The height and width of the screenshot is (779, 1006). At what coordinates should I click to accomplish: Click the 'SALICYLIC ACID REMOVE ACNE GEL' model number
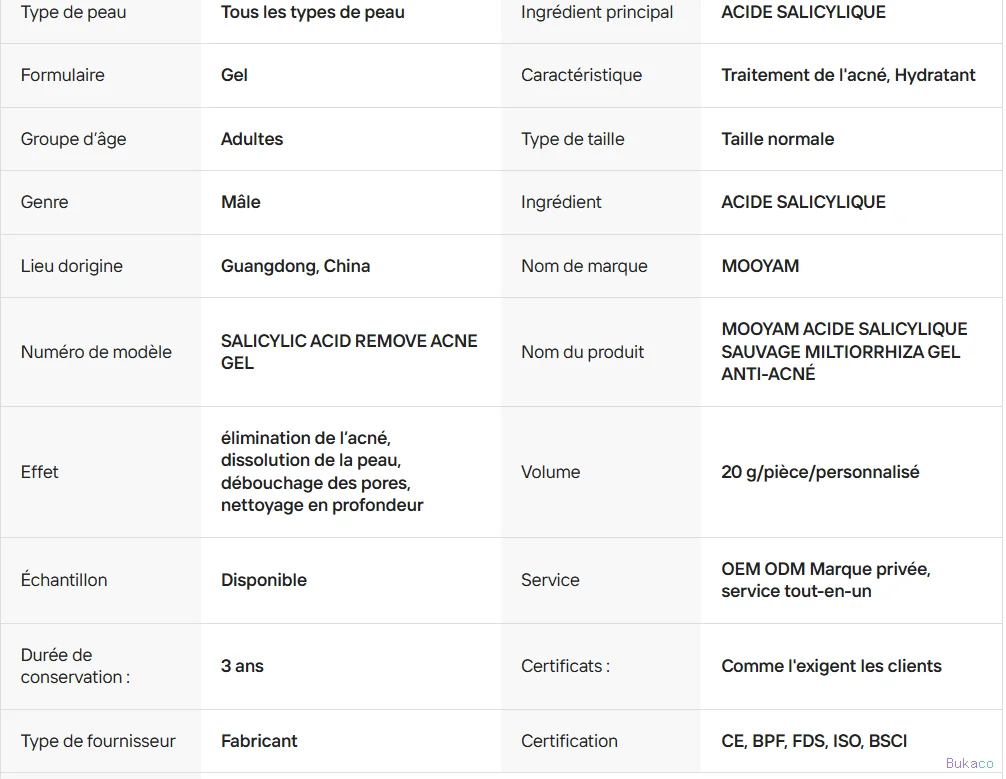[349, 352]
